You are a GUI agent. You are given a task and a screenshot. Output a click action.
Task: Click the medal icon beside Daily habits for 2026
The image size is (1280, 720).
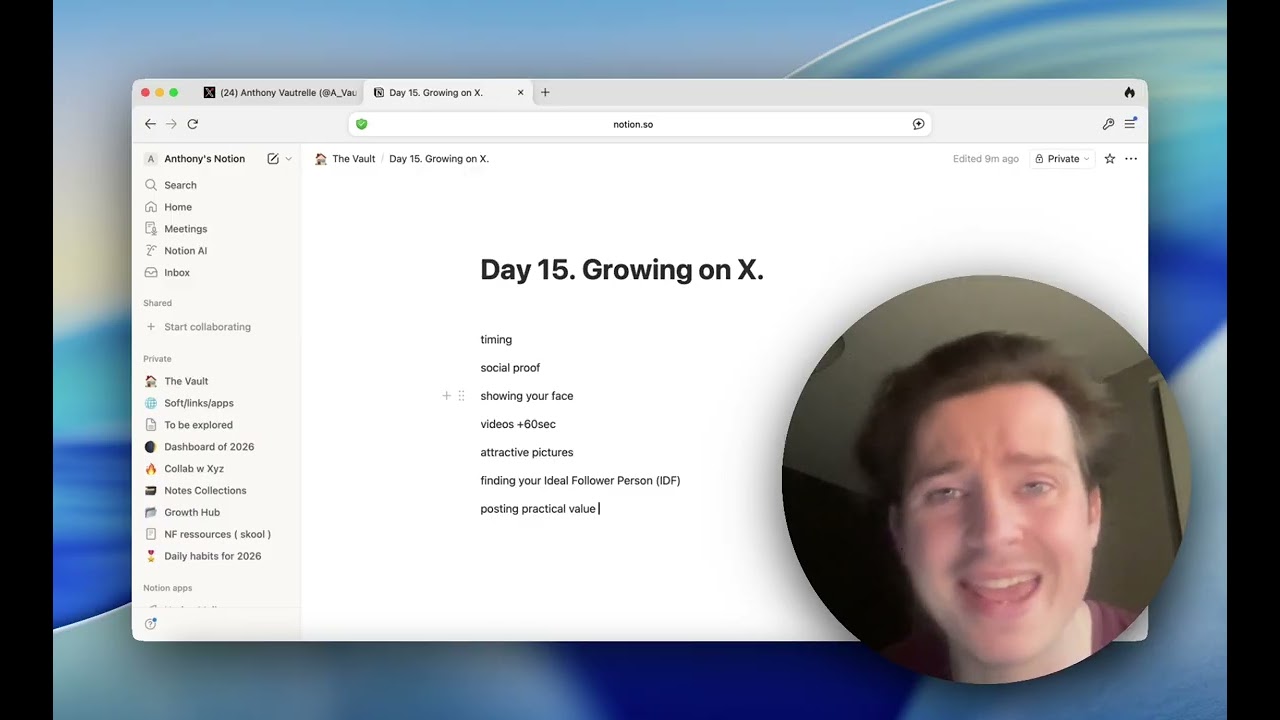[151, 556]
